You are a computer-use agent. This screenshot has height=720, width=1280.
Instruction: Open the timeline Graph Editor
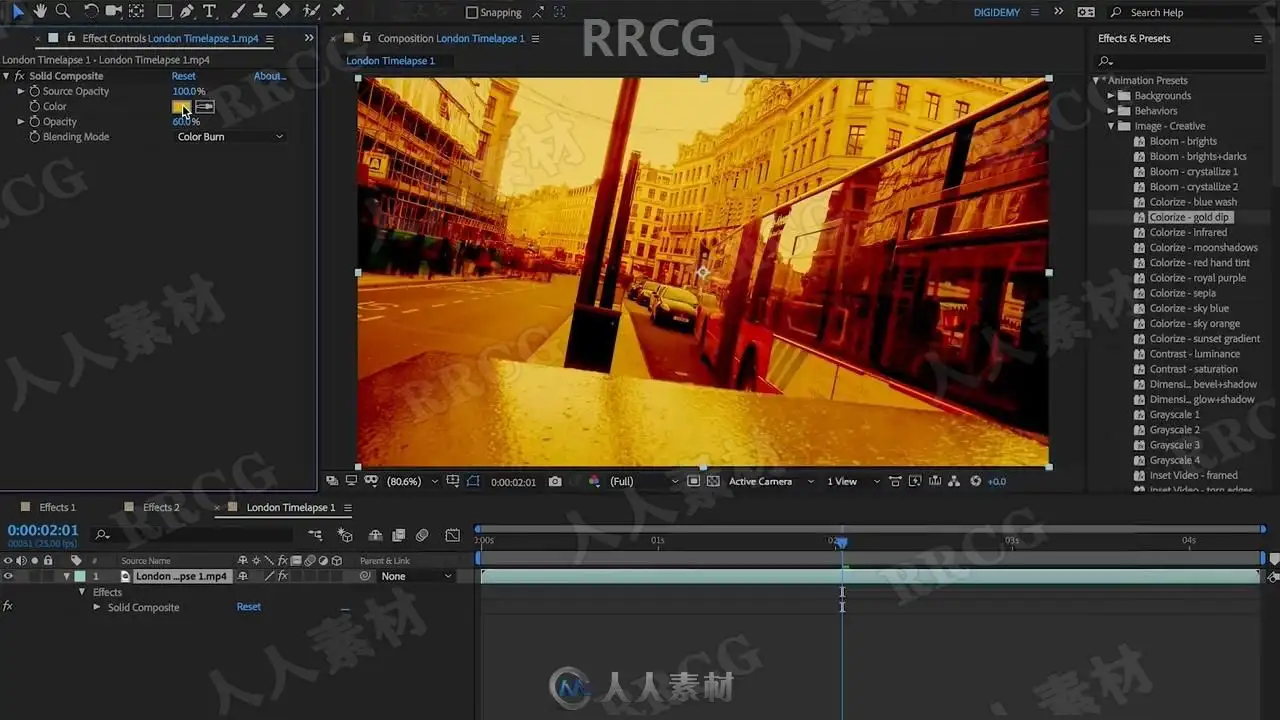tap(452, 536)
